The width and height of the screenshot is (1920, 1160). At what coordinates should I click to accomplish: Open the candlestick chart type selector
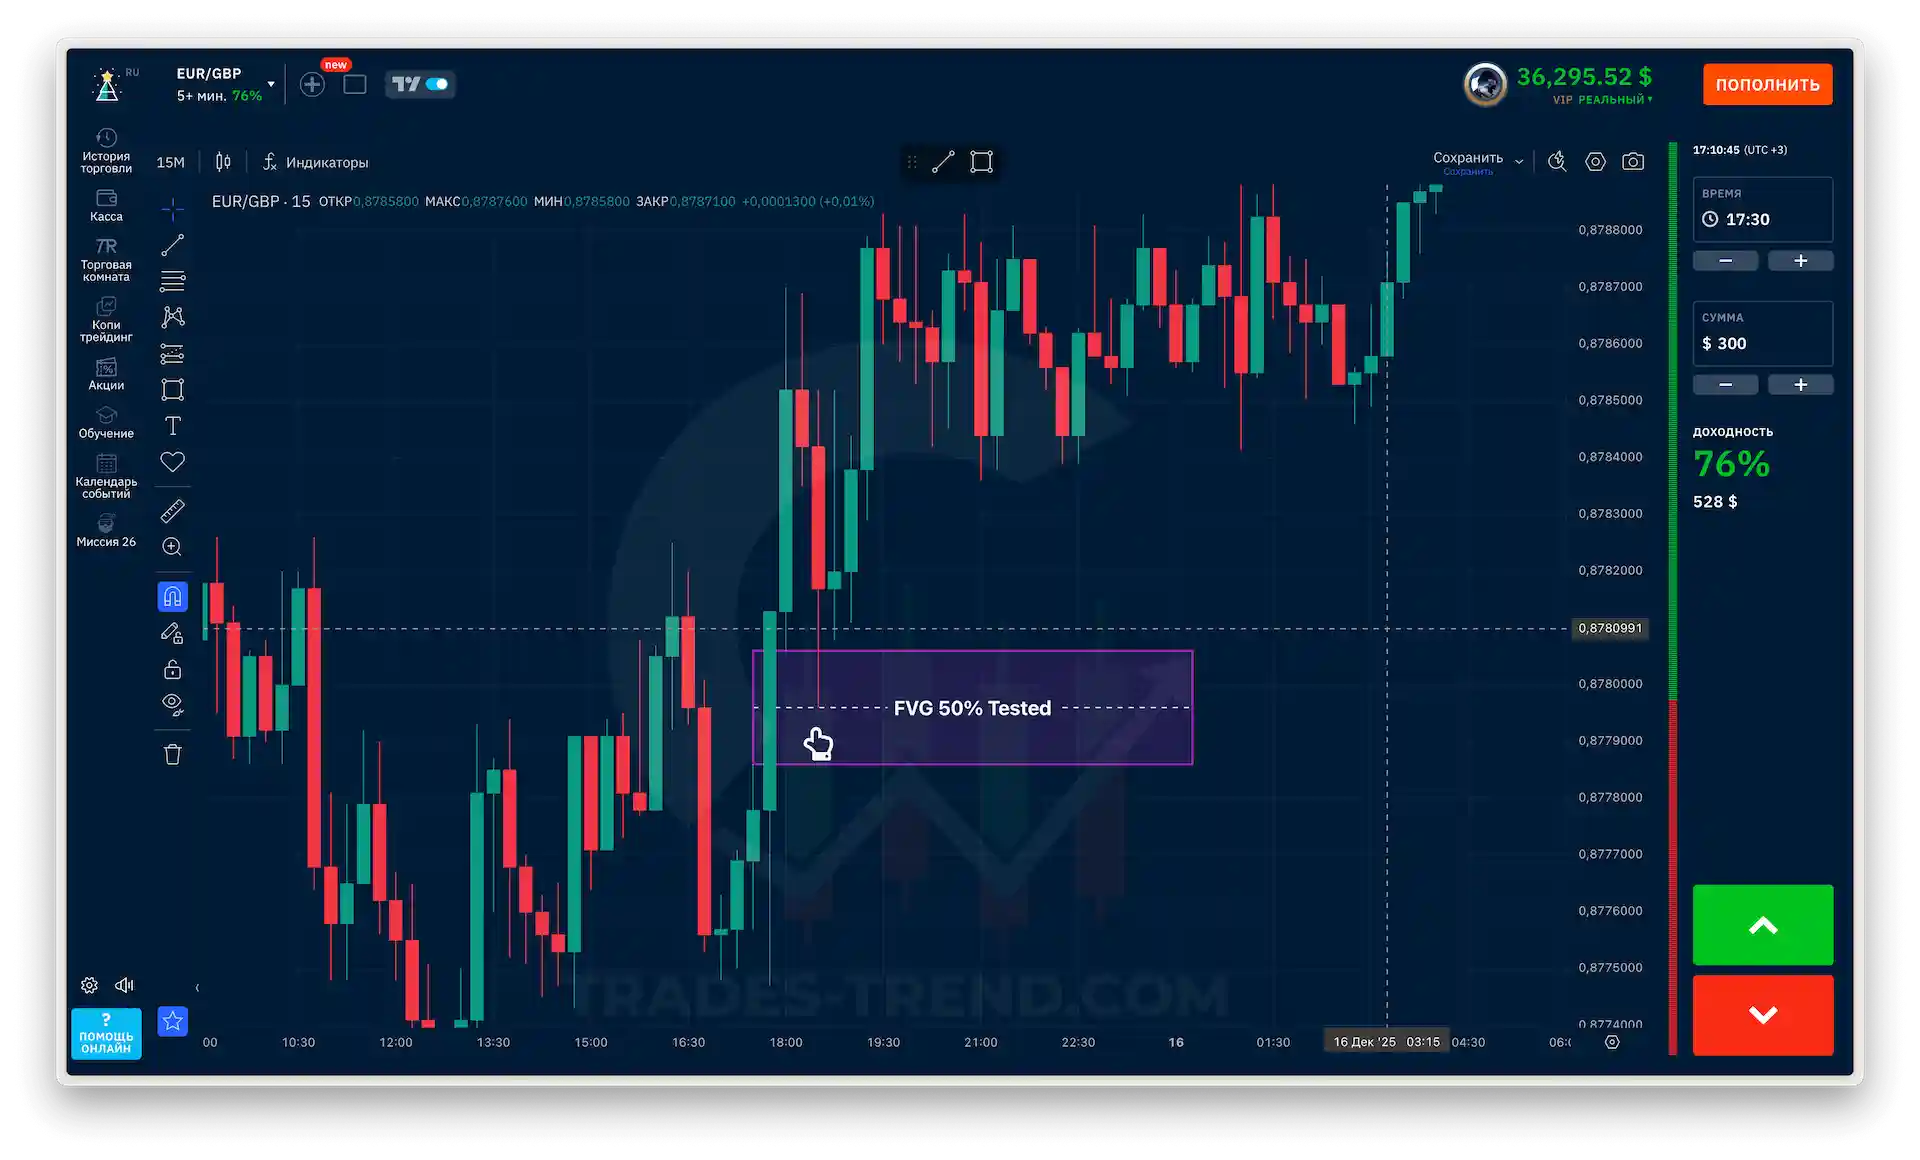pyautogui.click(x=223, y=162)
